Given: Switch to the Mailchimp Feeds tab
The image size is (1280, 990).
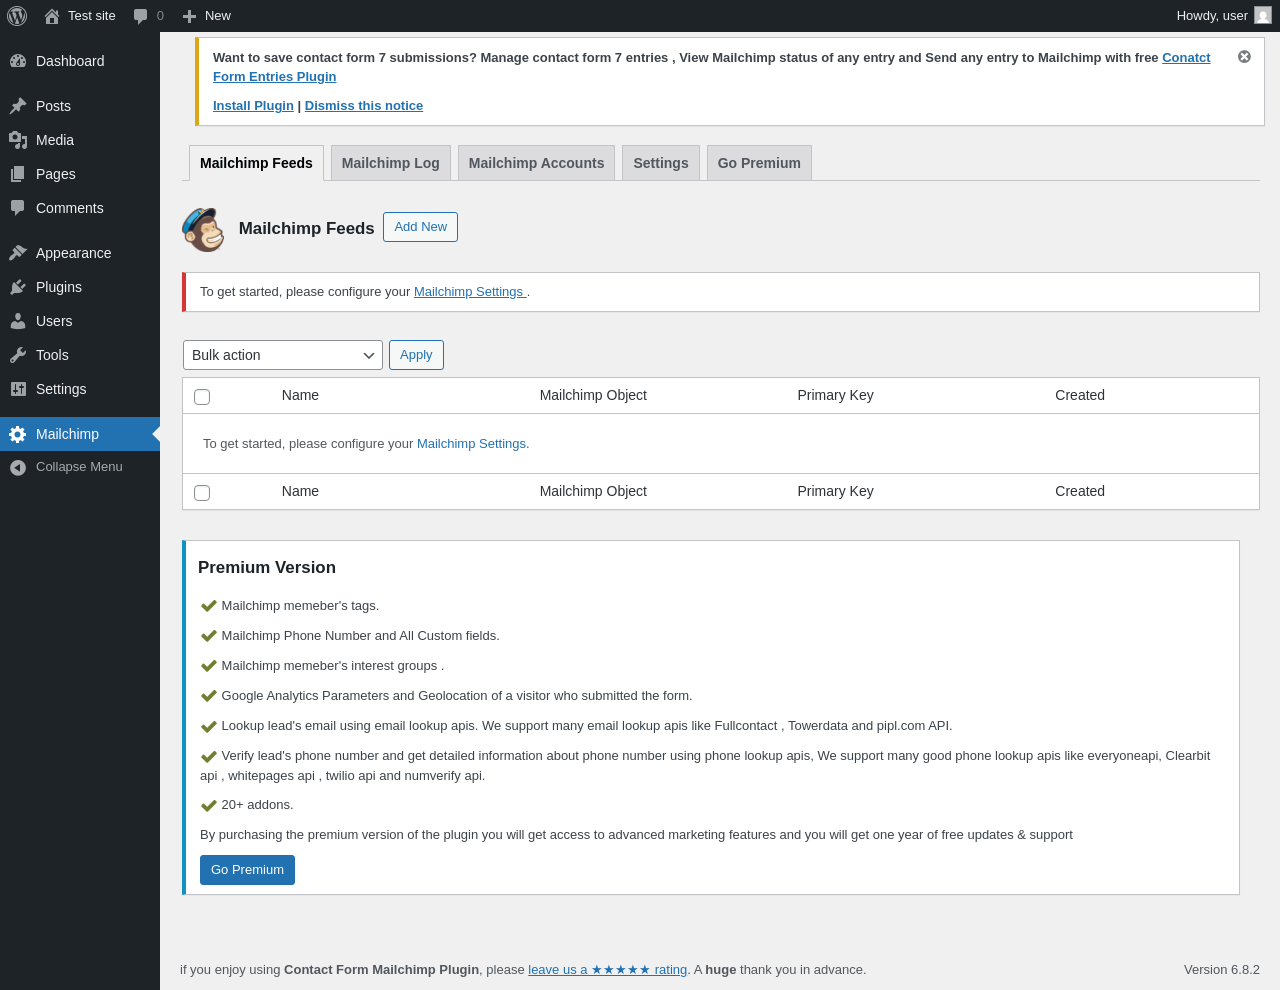Looking at the screenshot, I should 256,163.
